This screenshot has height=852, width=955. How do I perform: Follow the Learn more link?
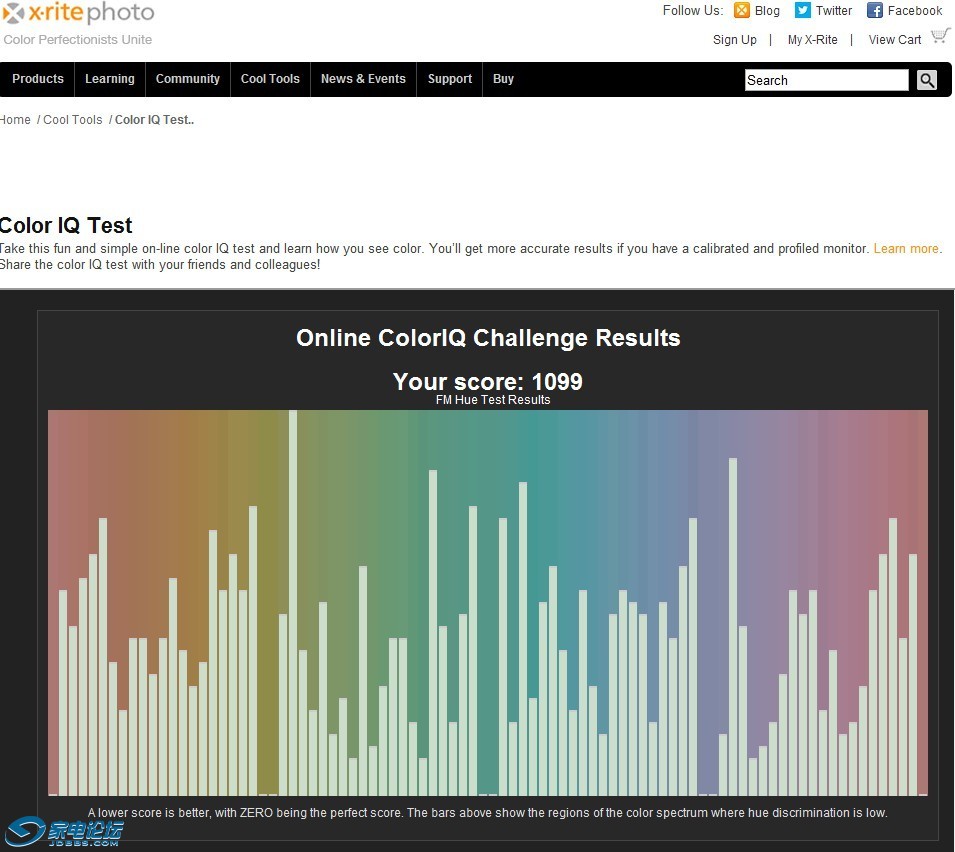(906, 249)
